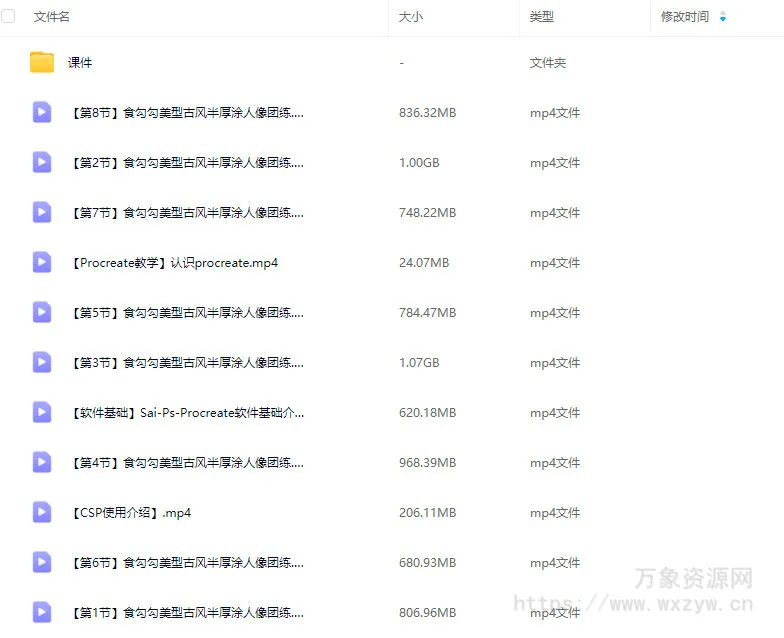Open 【第6节】 video file name
The width and height of the screenshot is (784, 638).
click(187, 563)
